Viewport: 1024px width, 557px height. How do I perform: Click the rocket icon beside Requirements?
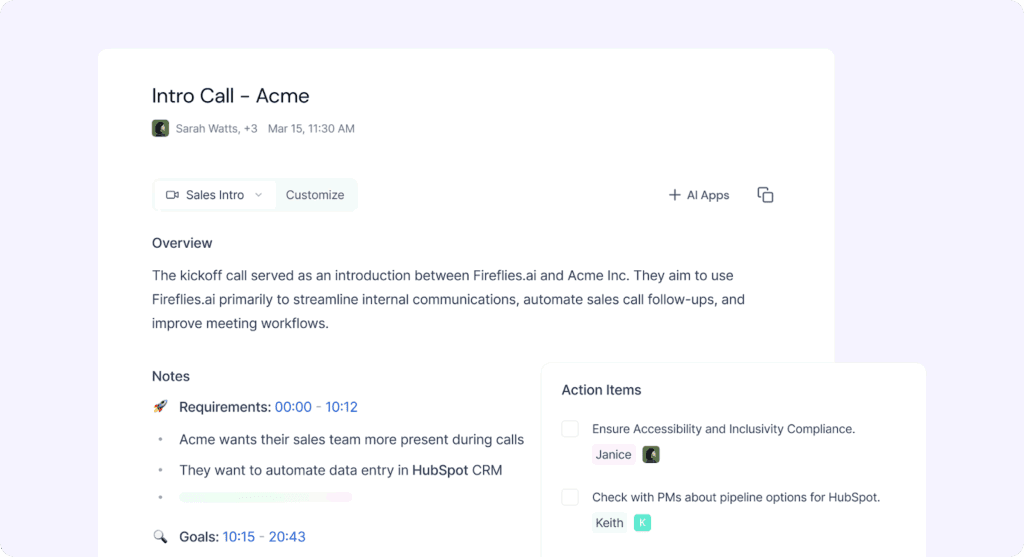click(160, 407)
